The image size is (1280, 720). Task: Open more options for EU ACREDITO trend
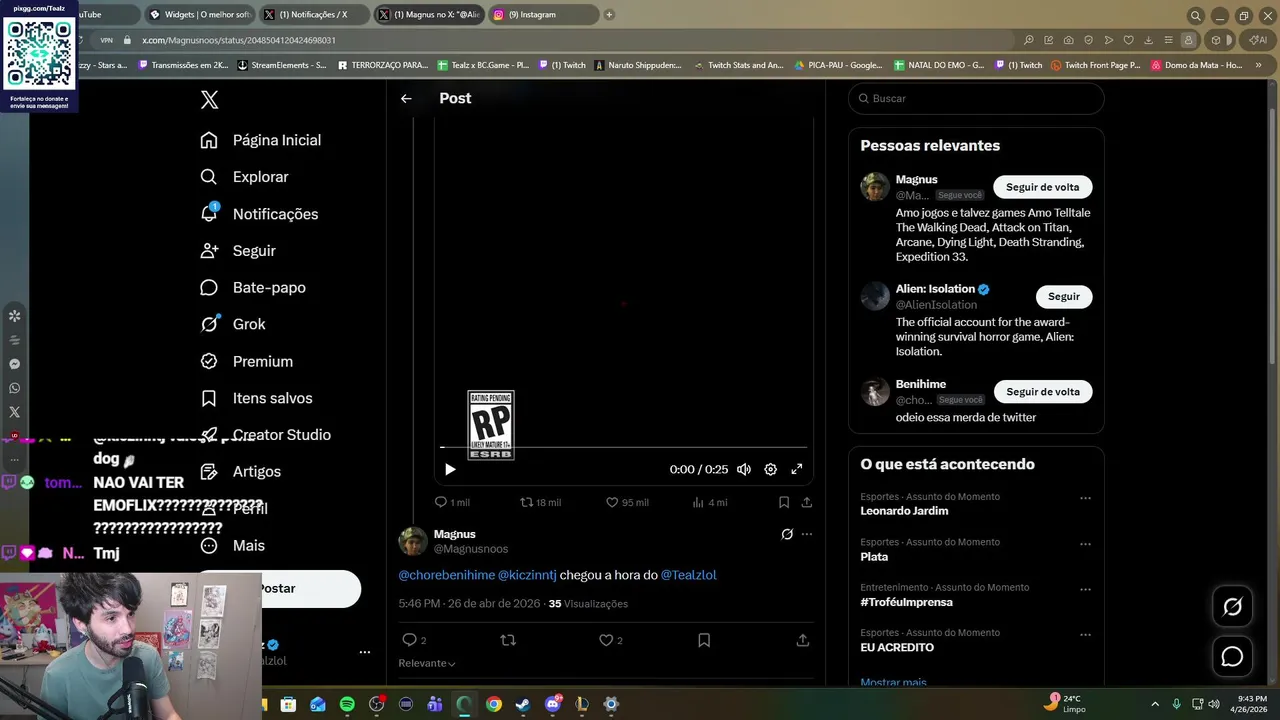point(1085,634)
